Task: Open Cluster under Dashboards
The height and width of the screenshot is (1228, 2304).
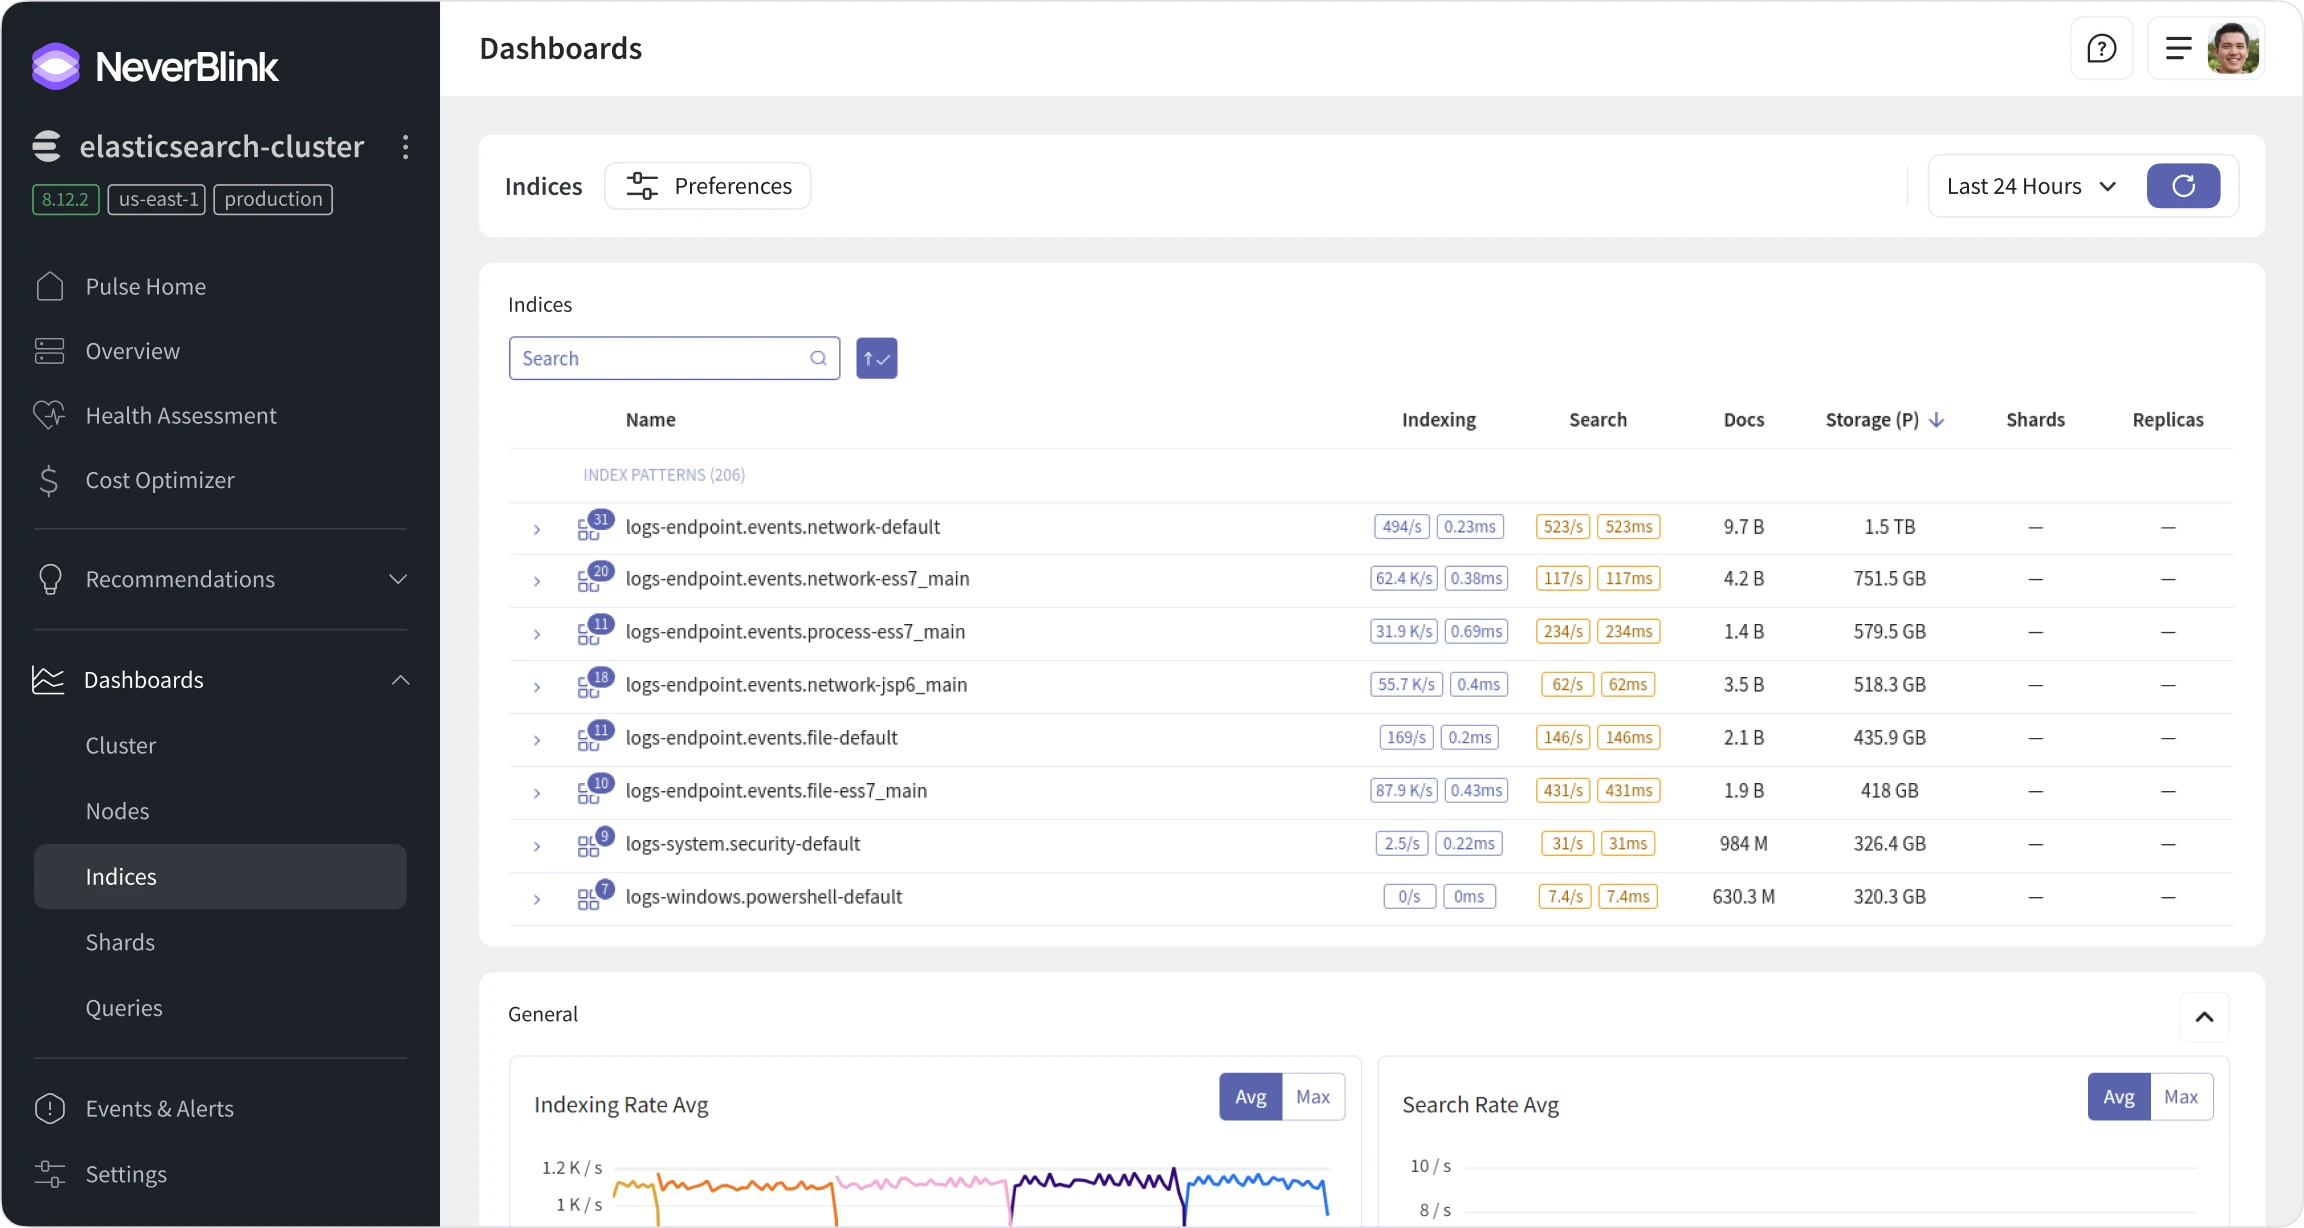Action: pos(121,745)
